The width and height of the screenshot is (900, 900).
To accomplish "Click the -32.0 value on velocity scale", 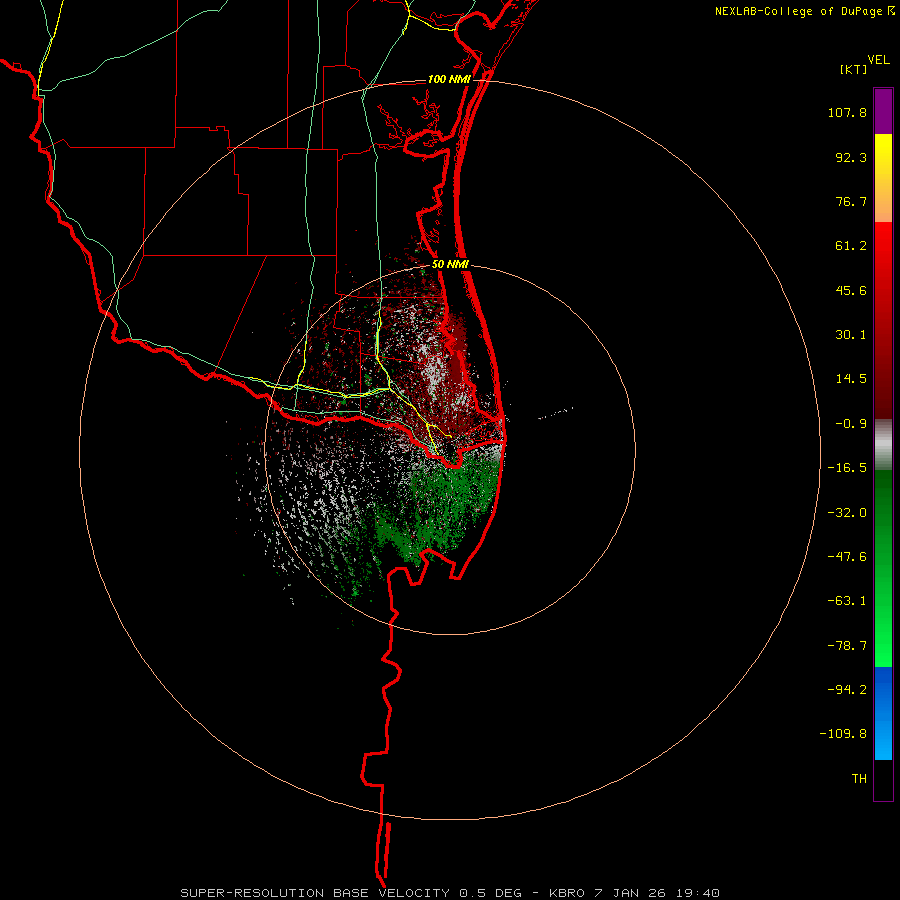I will click(847, 513).
